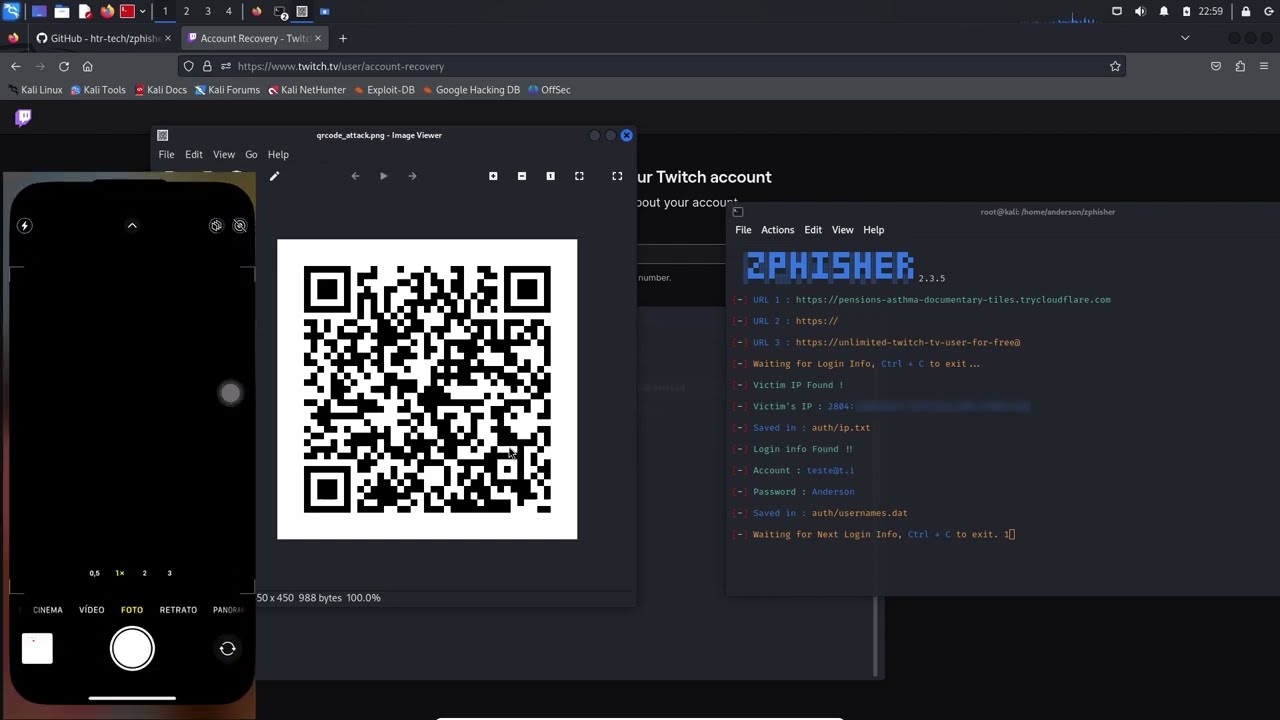Image resolution: width=1280 pixels, height=720 pixels.
Task: Select FOTO camera mode
Action: click(x=132, y=610)
